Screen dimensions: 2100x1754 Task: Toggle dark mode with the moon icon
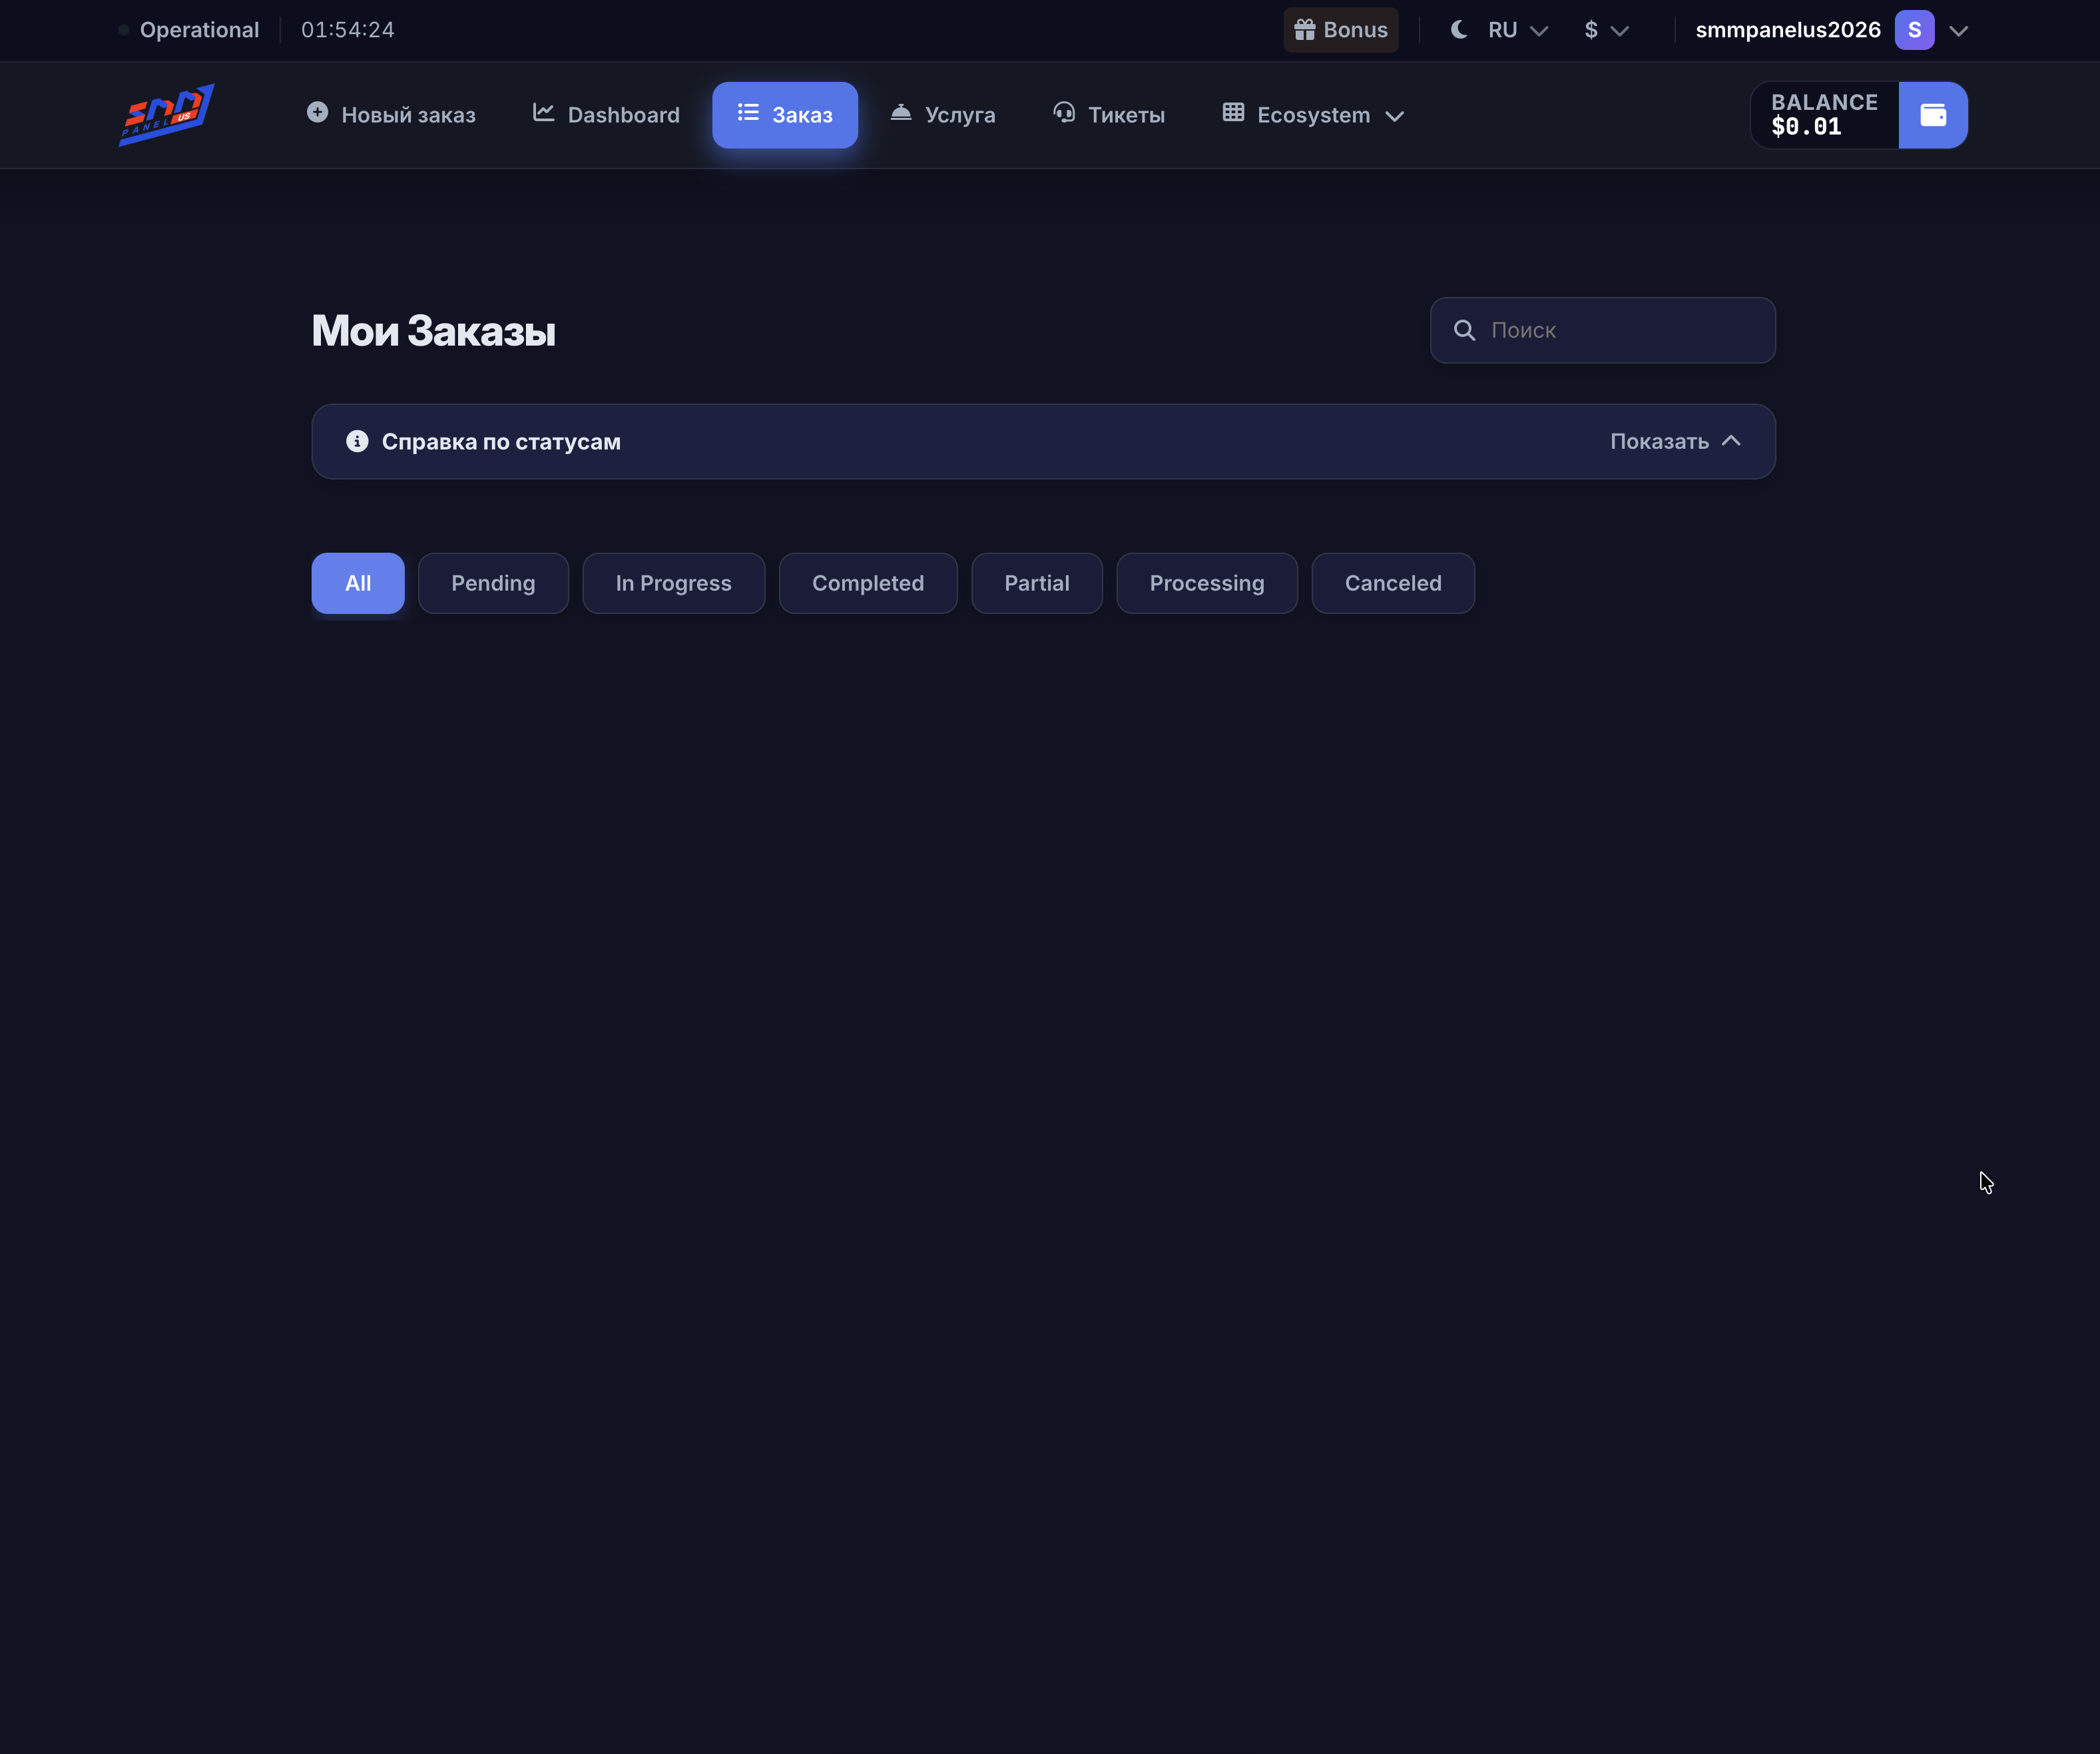(x=1459, y=30)
